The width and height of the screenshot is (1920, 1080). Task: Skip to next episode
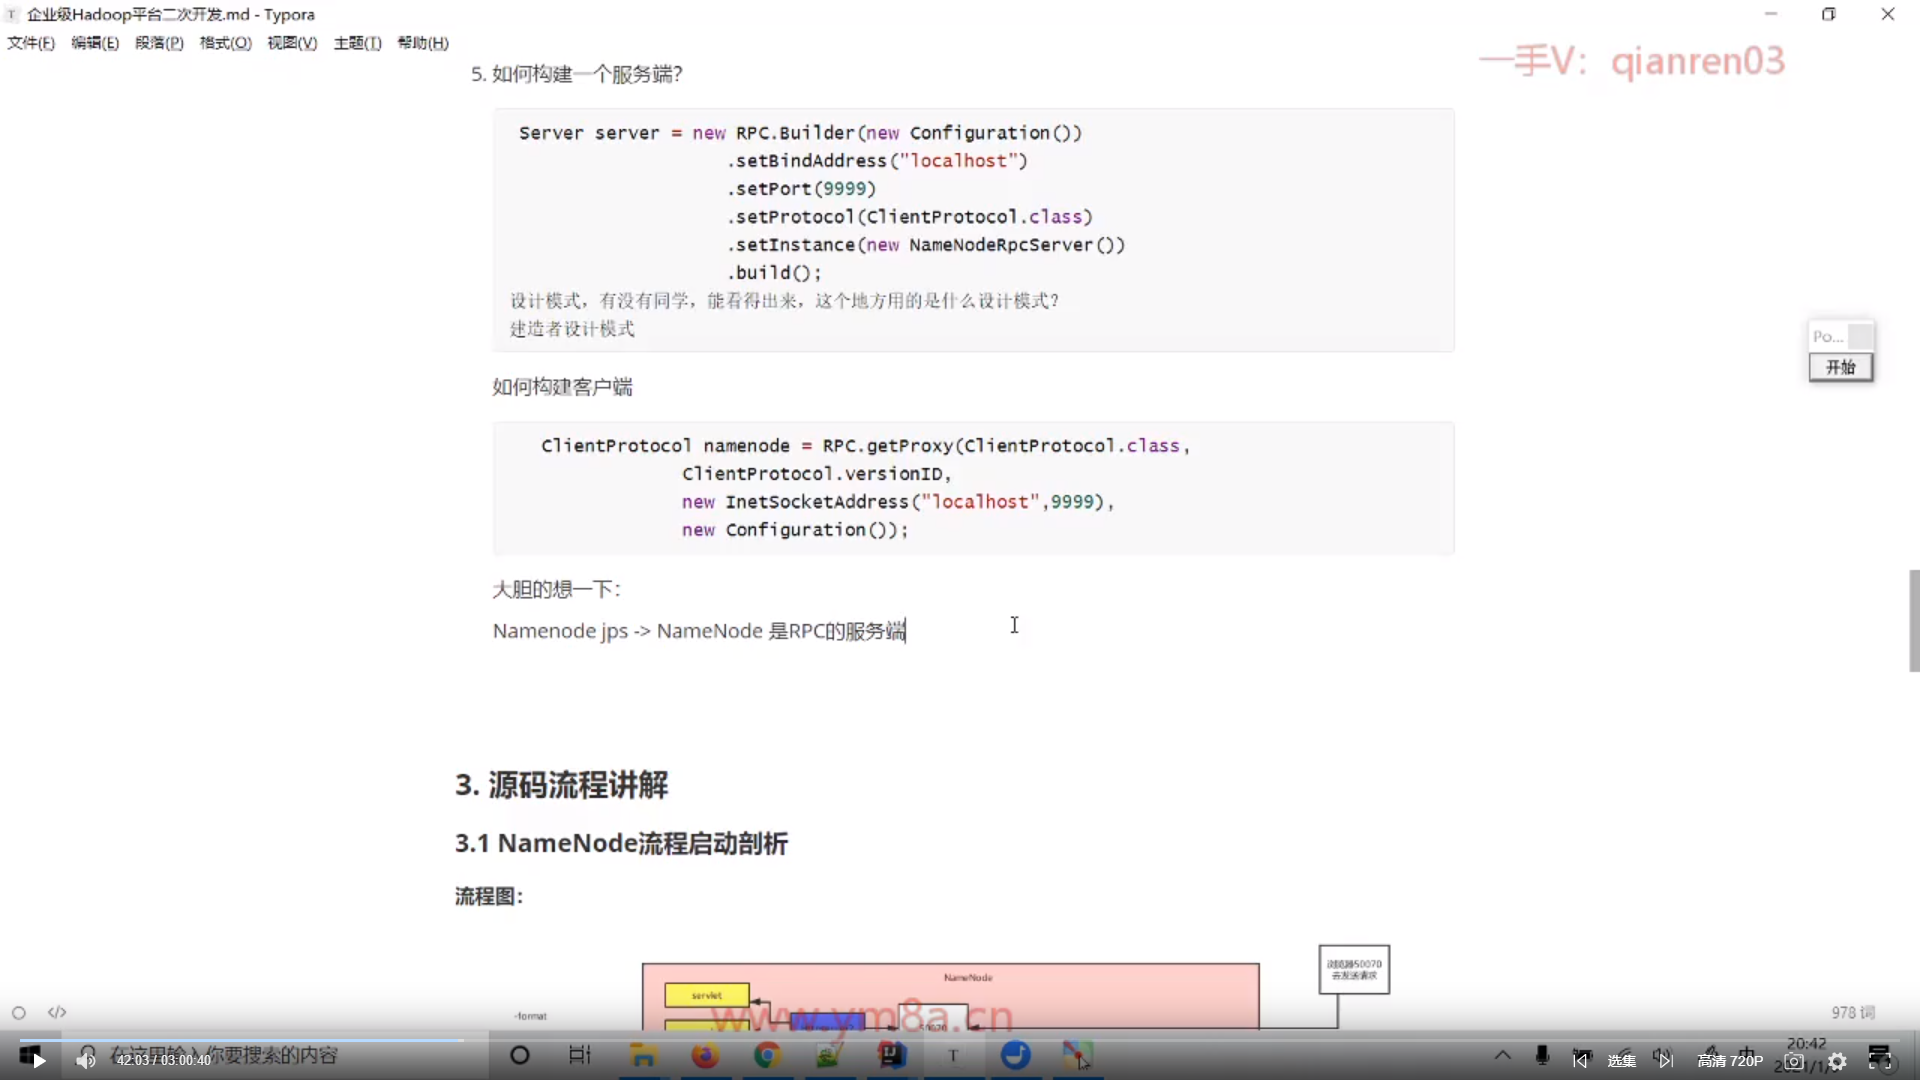pos(1666,1060)
